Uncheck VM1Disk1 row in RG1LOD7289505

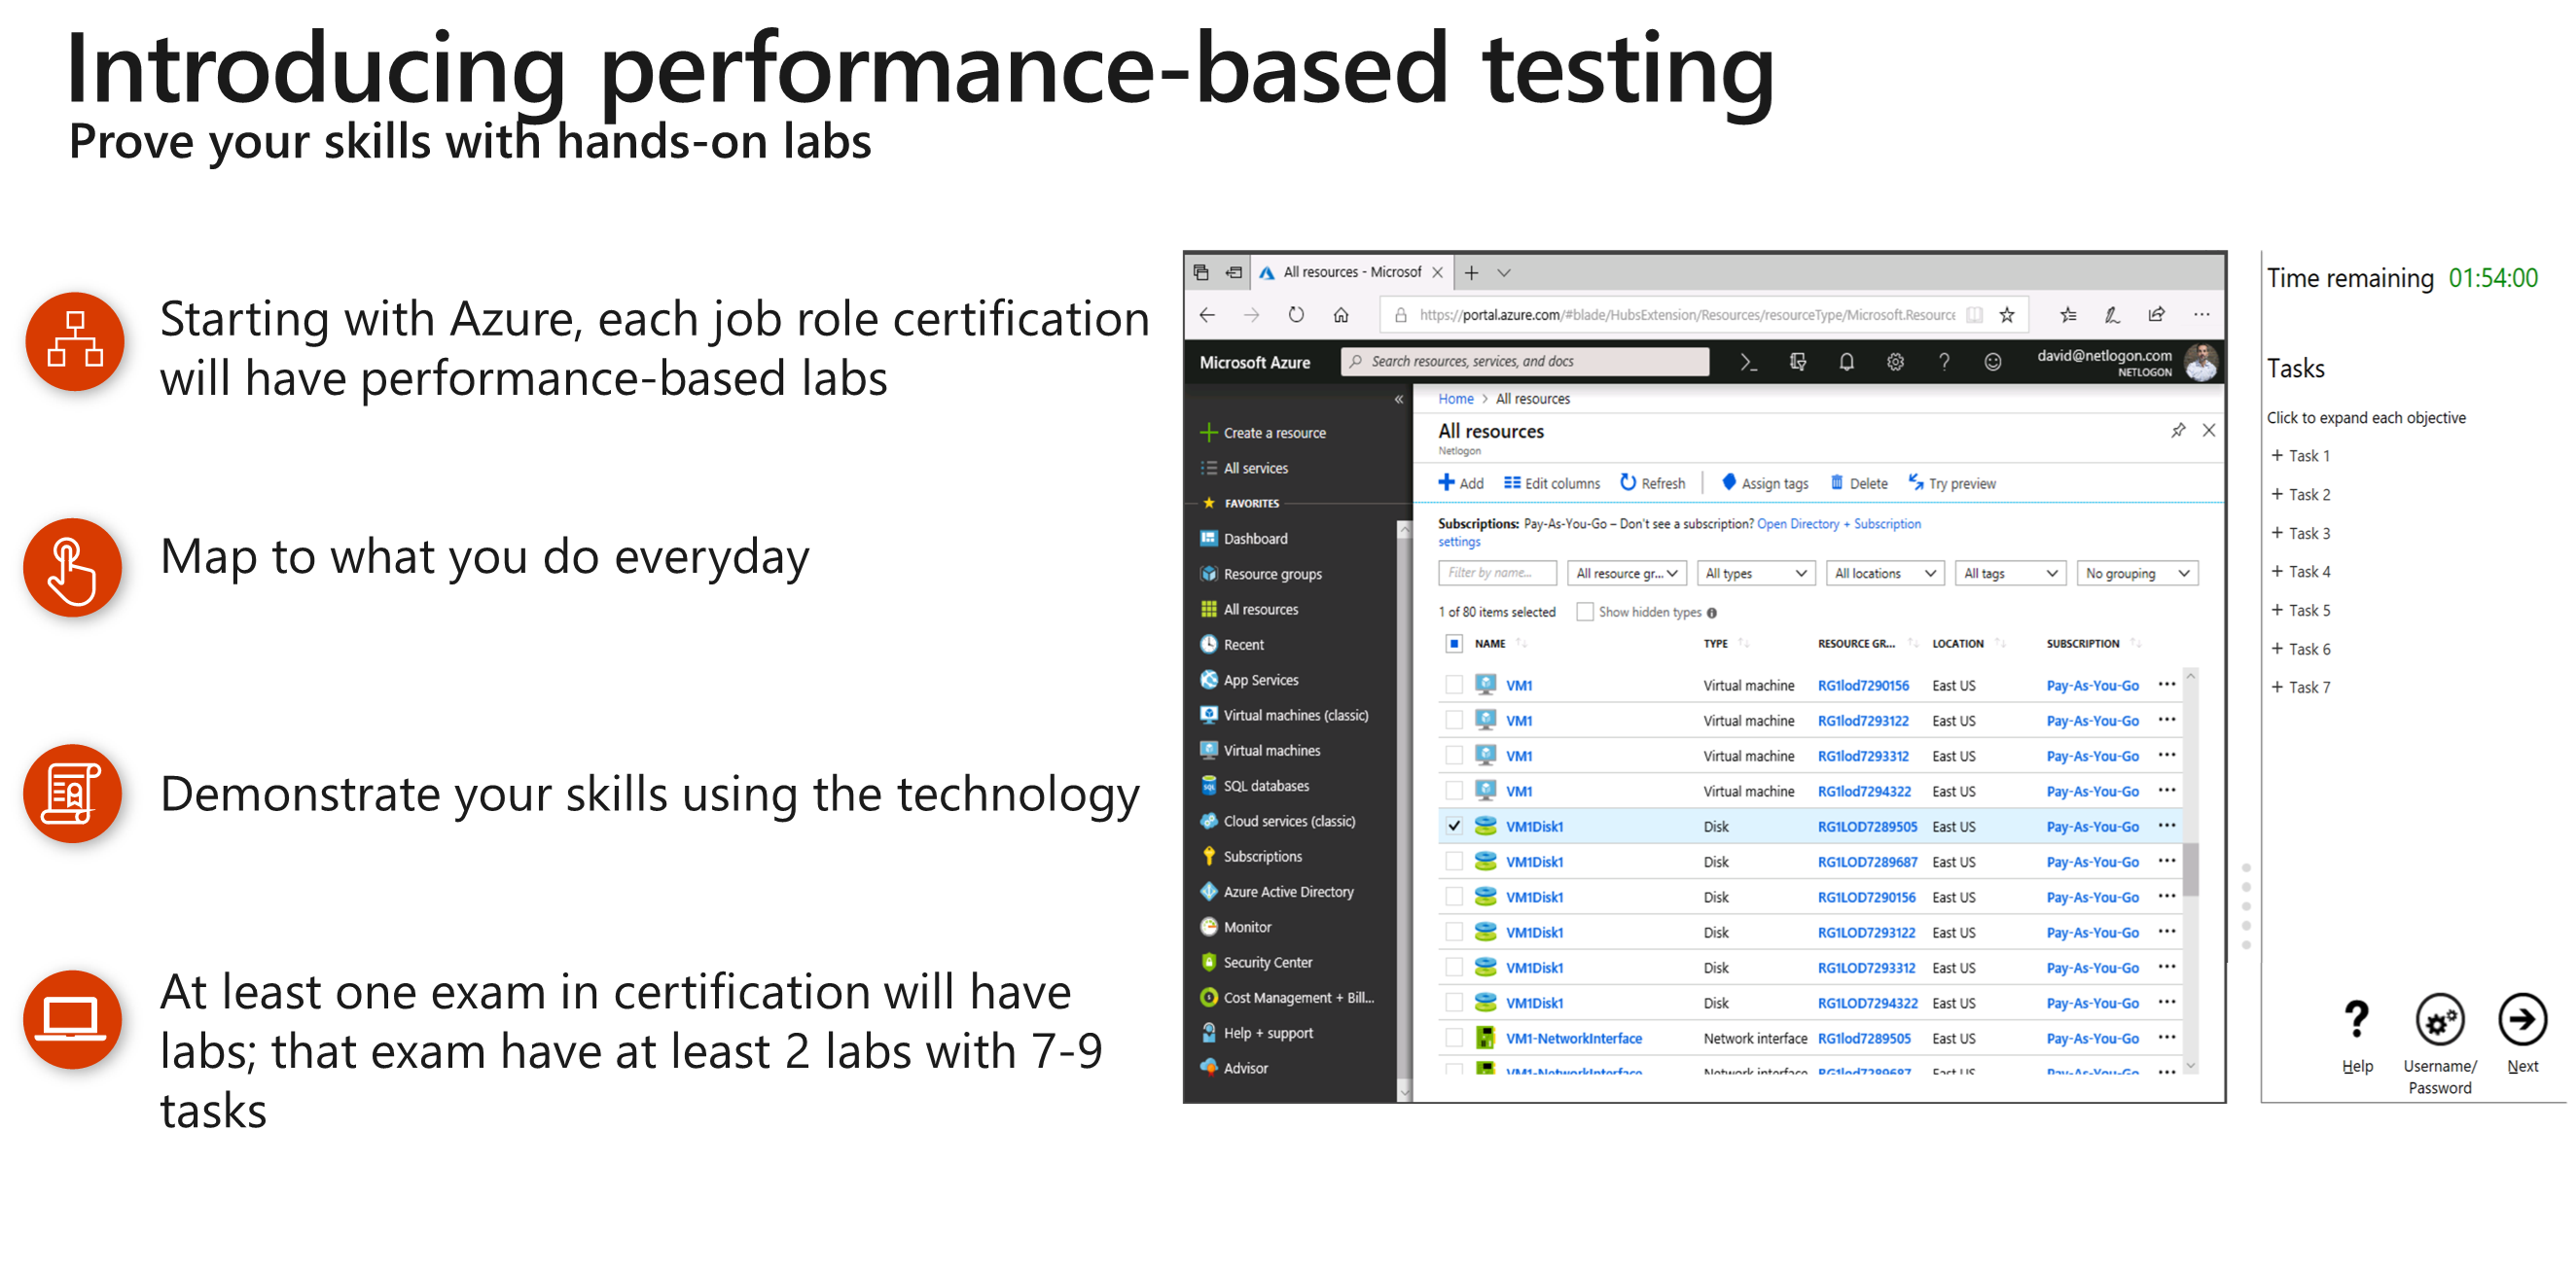coord(1454,826)
